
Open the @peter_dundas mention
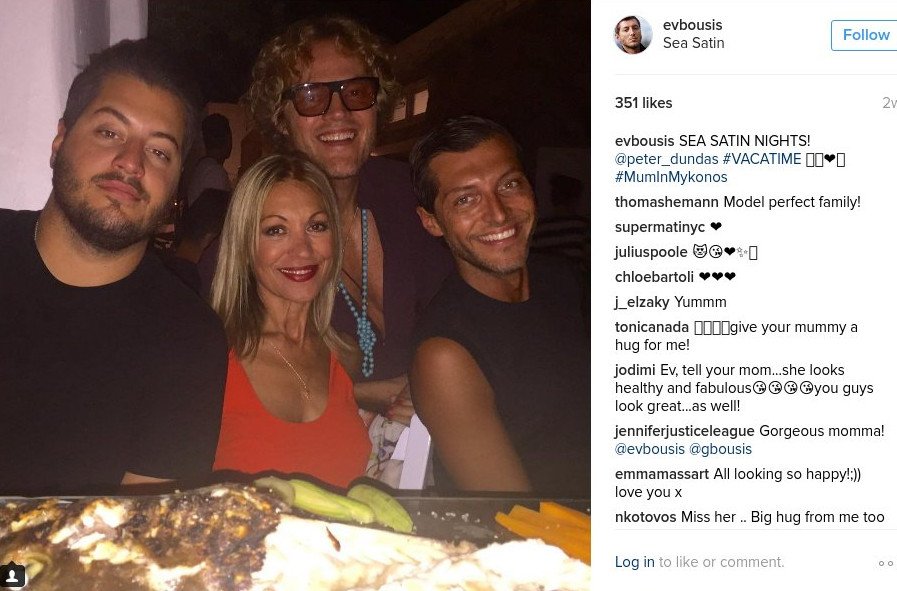[666, 159]
